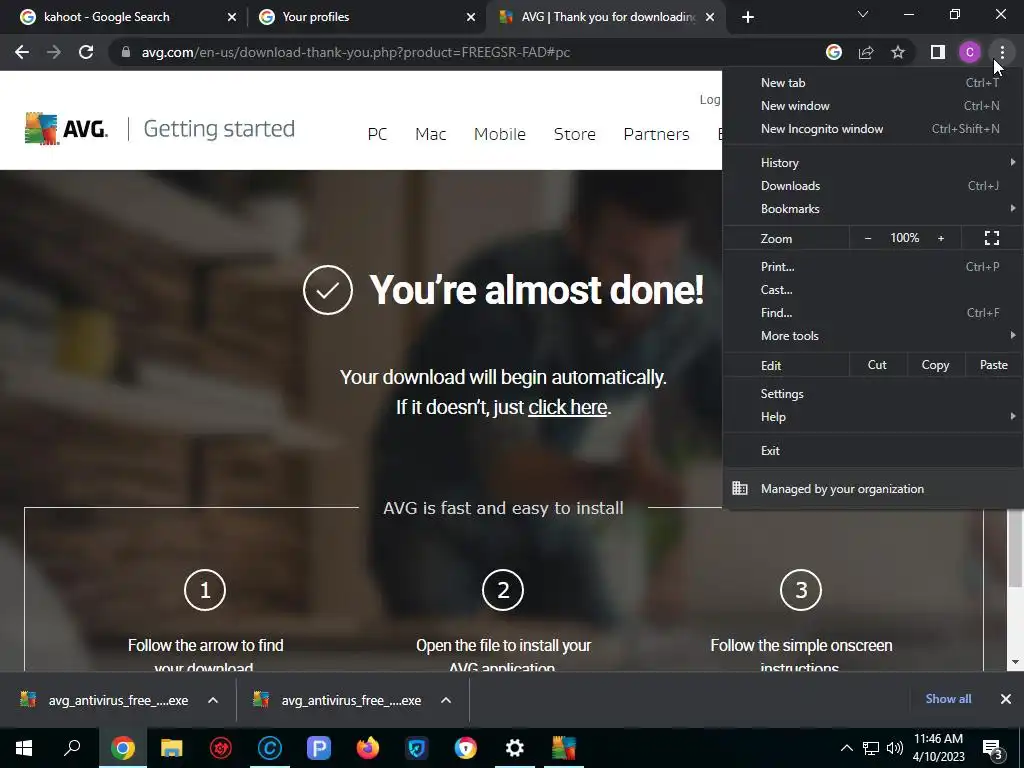The width and height of the screenshot is (1024, 768).
Task: Click the address bar URL
Action: [356, 52]
